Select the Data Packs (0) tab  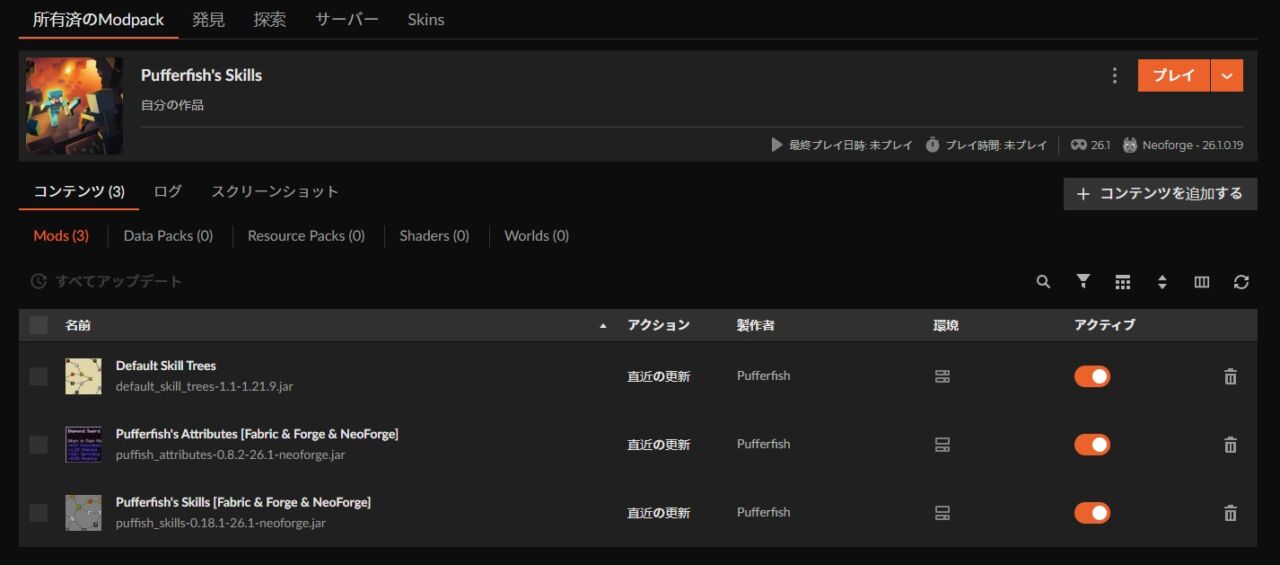coord(168,236)
